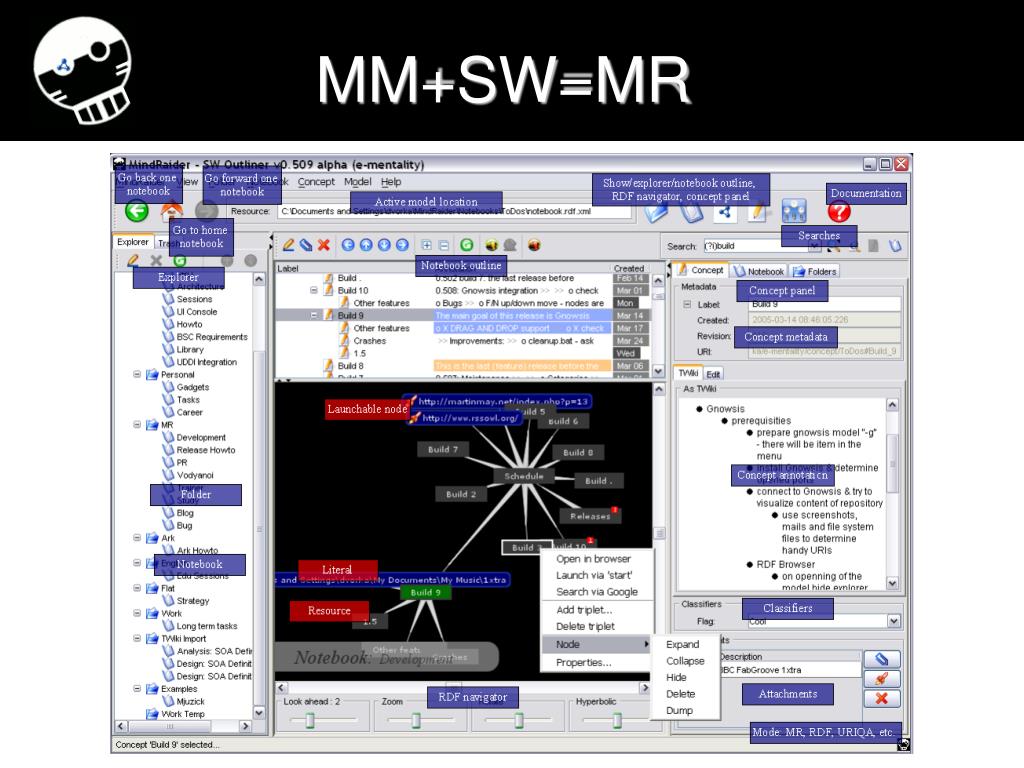Click the Search input field

pos(761,246)
